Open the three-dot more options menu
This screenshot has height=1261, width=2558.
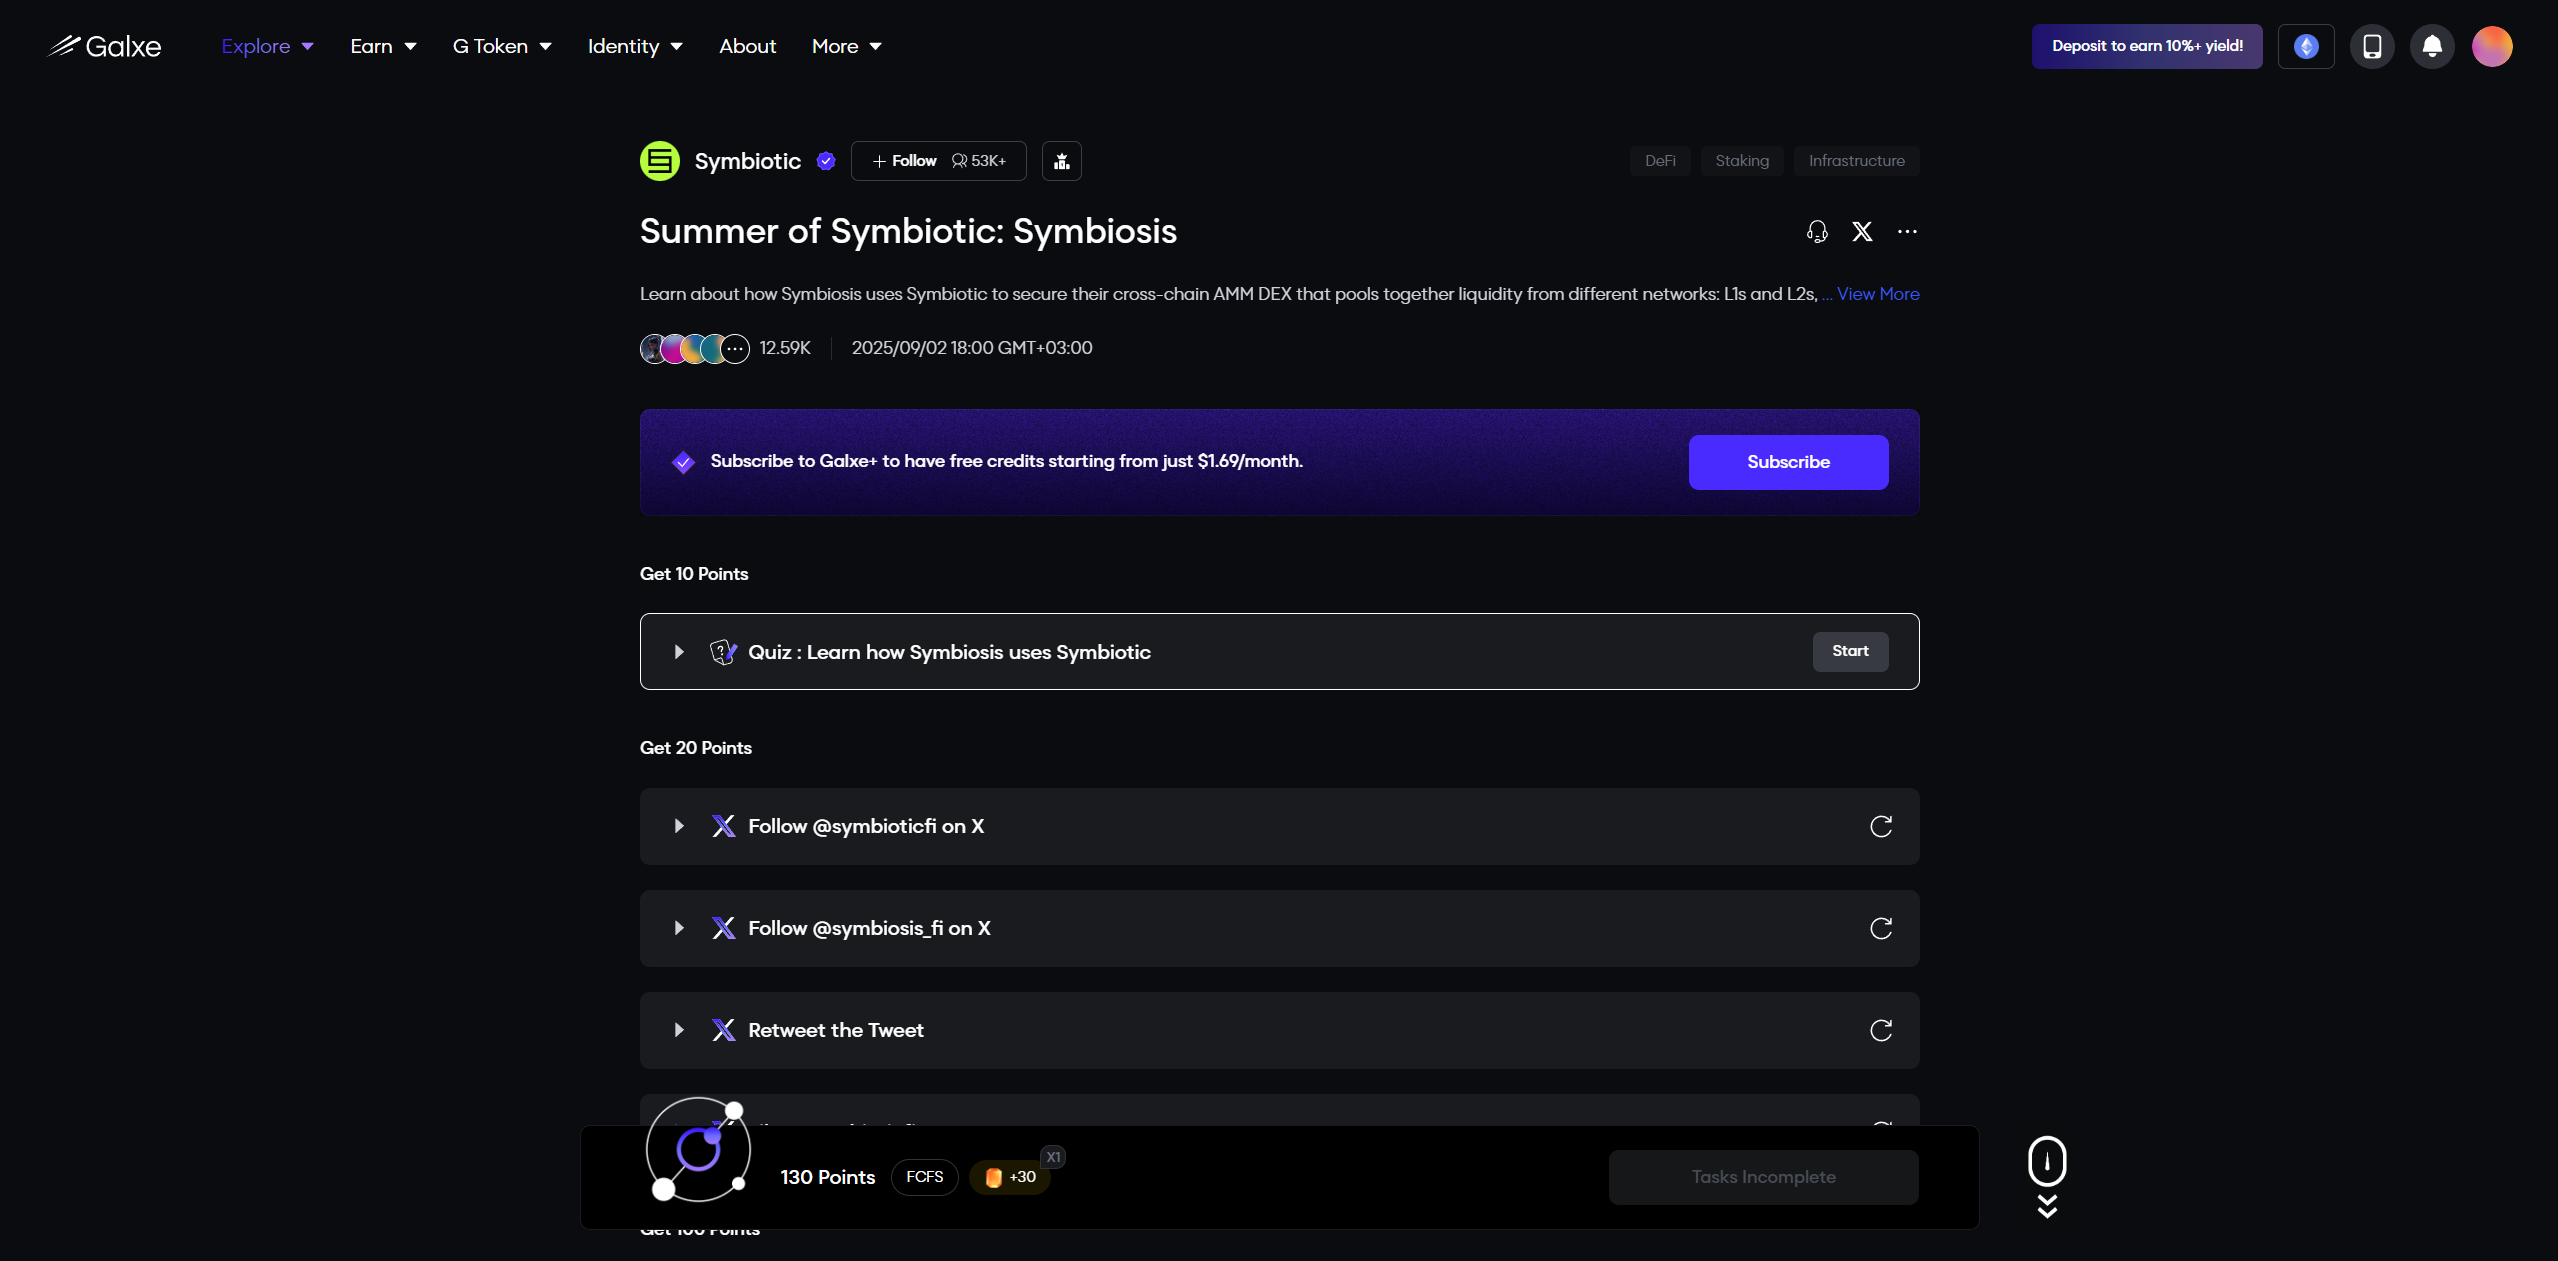pos(1907,232)
